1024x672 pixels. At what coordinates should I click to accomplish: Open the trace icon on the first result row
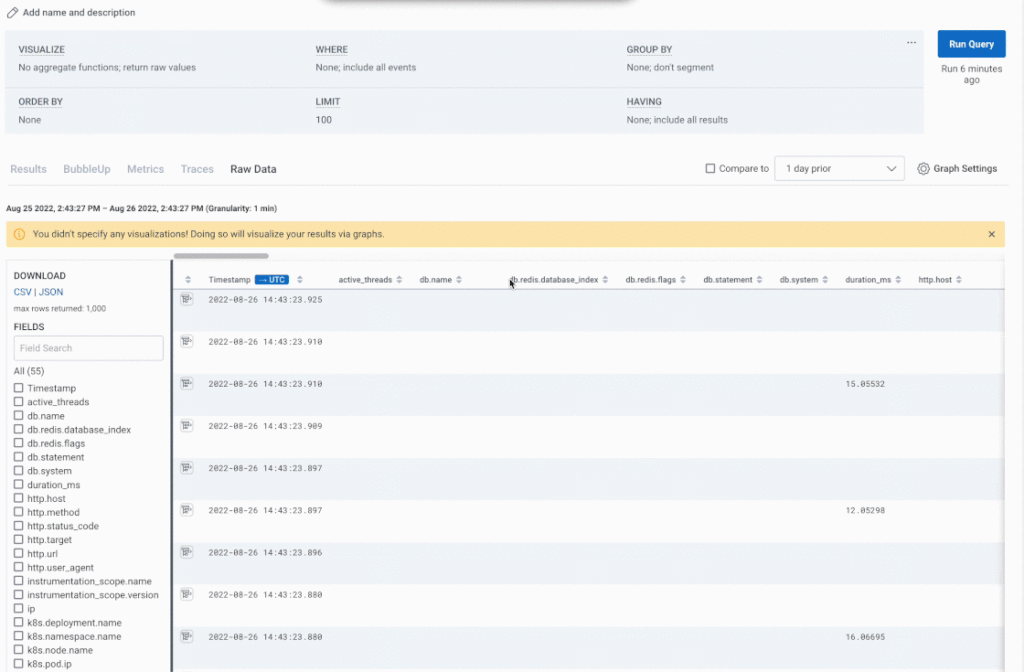186,299
